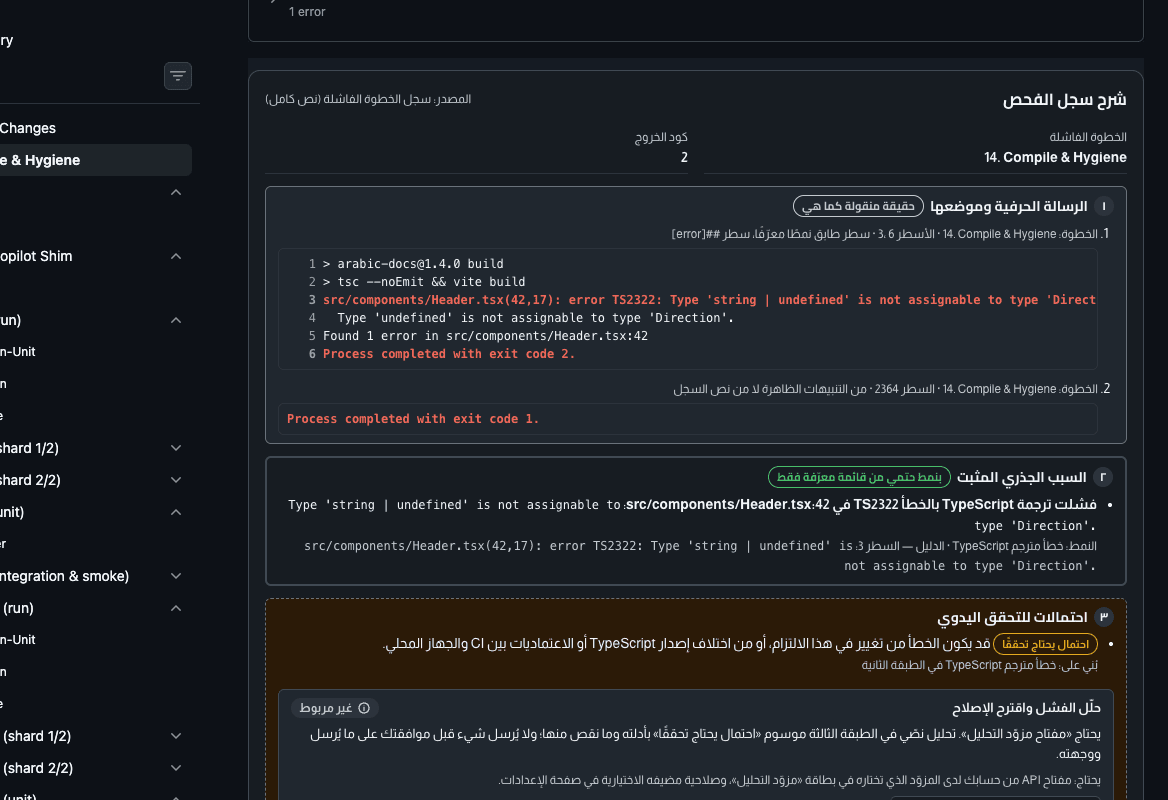This screenshot has height=800, width=1168.
Task: Click the "المصدر: سجل الخطوة الفاشلة (نص كامل)" text
Action: pos(368,99)
